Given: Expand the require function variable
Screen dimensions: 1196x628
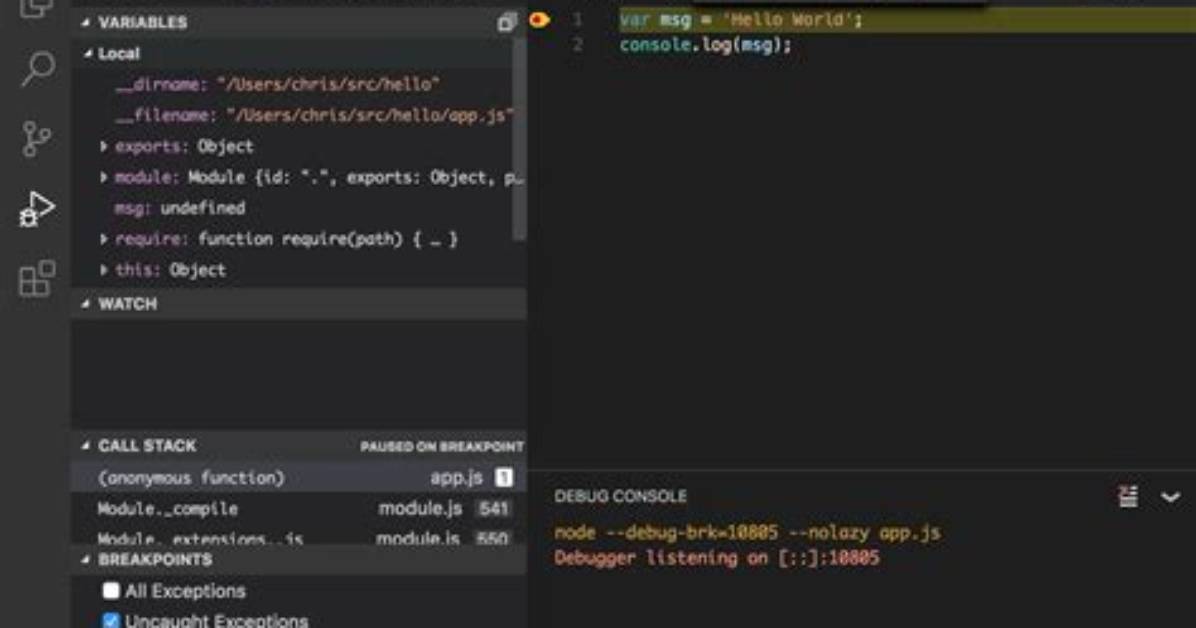Looking at the screenshot, I should pyautogui.click(x=104, y=239).
